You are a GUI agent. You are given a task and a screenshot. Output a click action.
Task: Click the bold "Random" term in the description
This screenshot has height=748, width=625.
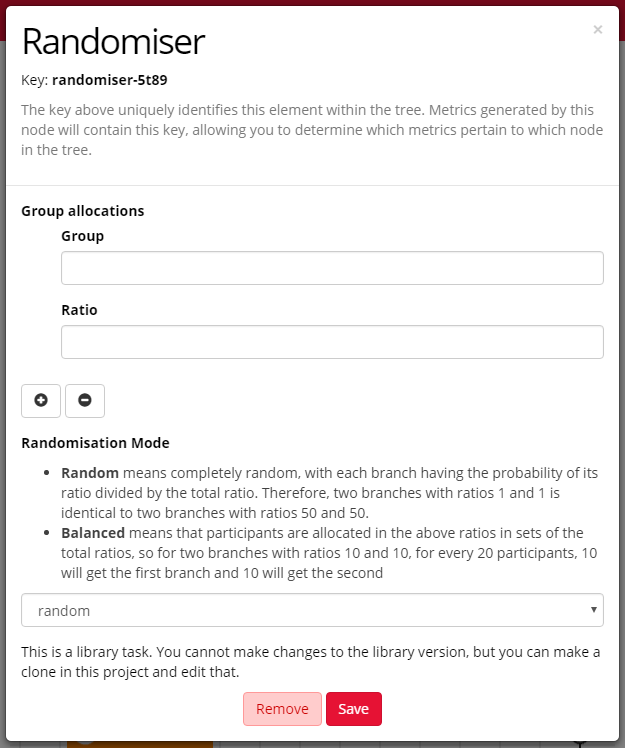click(x=90, y=472)
